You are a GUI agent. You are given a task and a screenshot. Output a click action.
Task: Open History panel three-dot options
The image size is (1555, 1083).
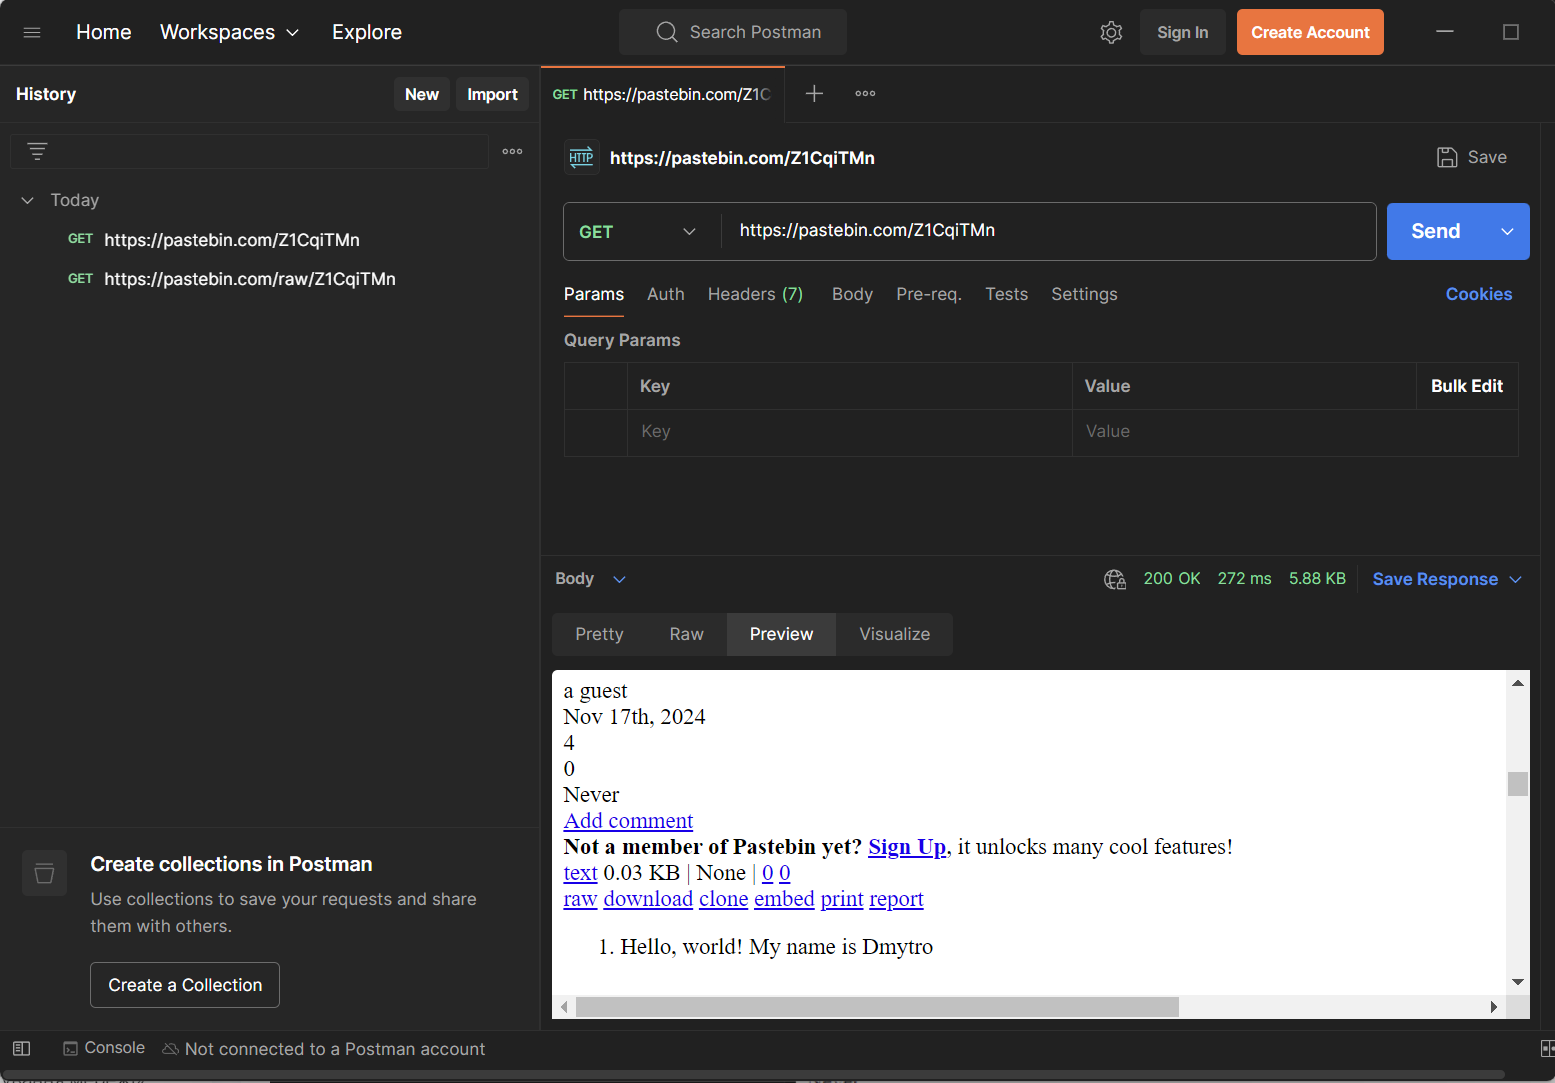[512, 151]
